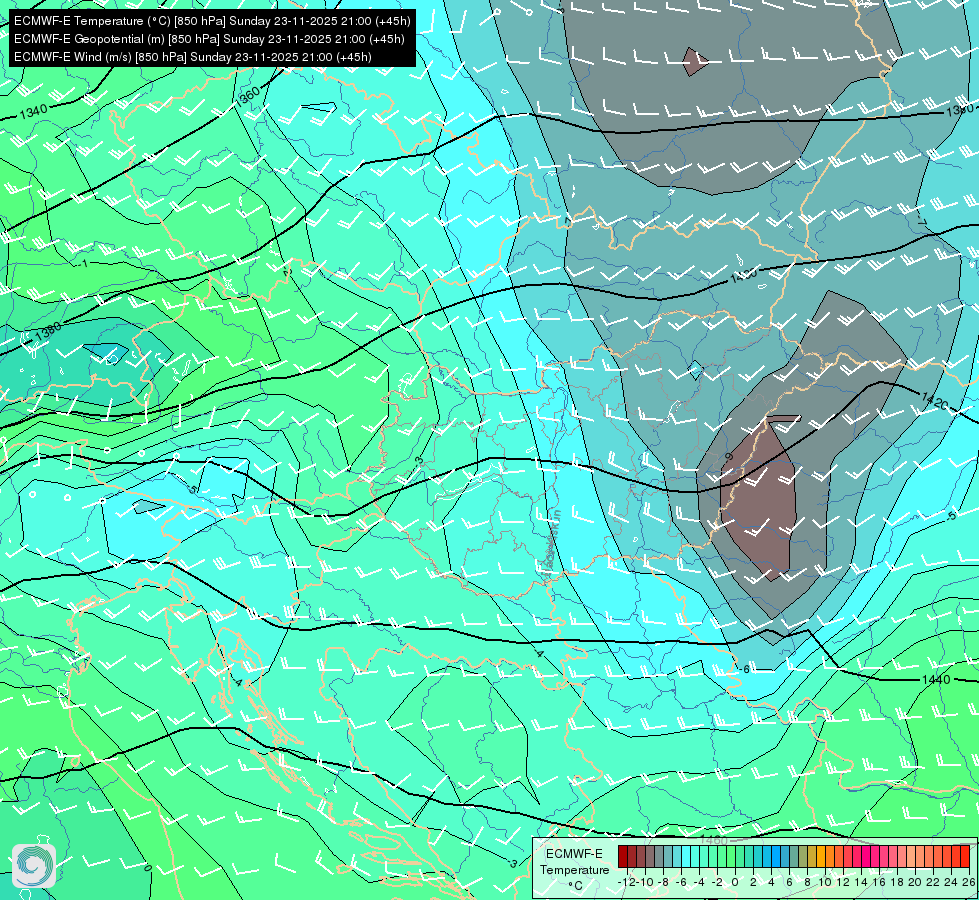Click the legend title ECMWF-E Temperature °C
The width and height of the screenshot is (979, 900).
click(574, 869)
